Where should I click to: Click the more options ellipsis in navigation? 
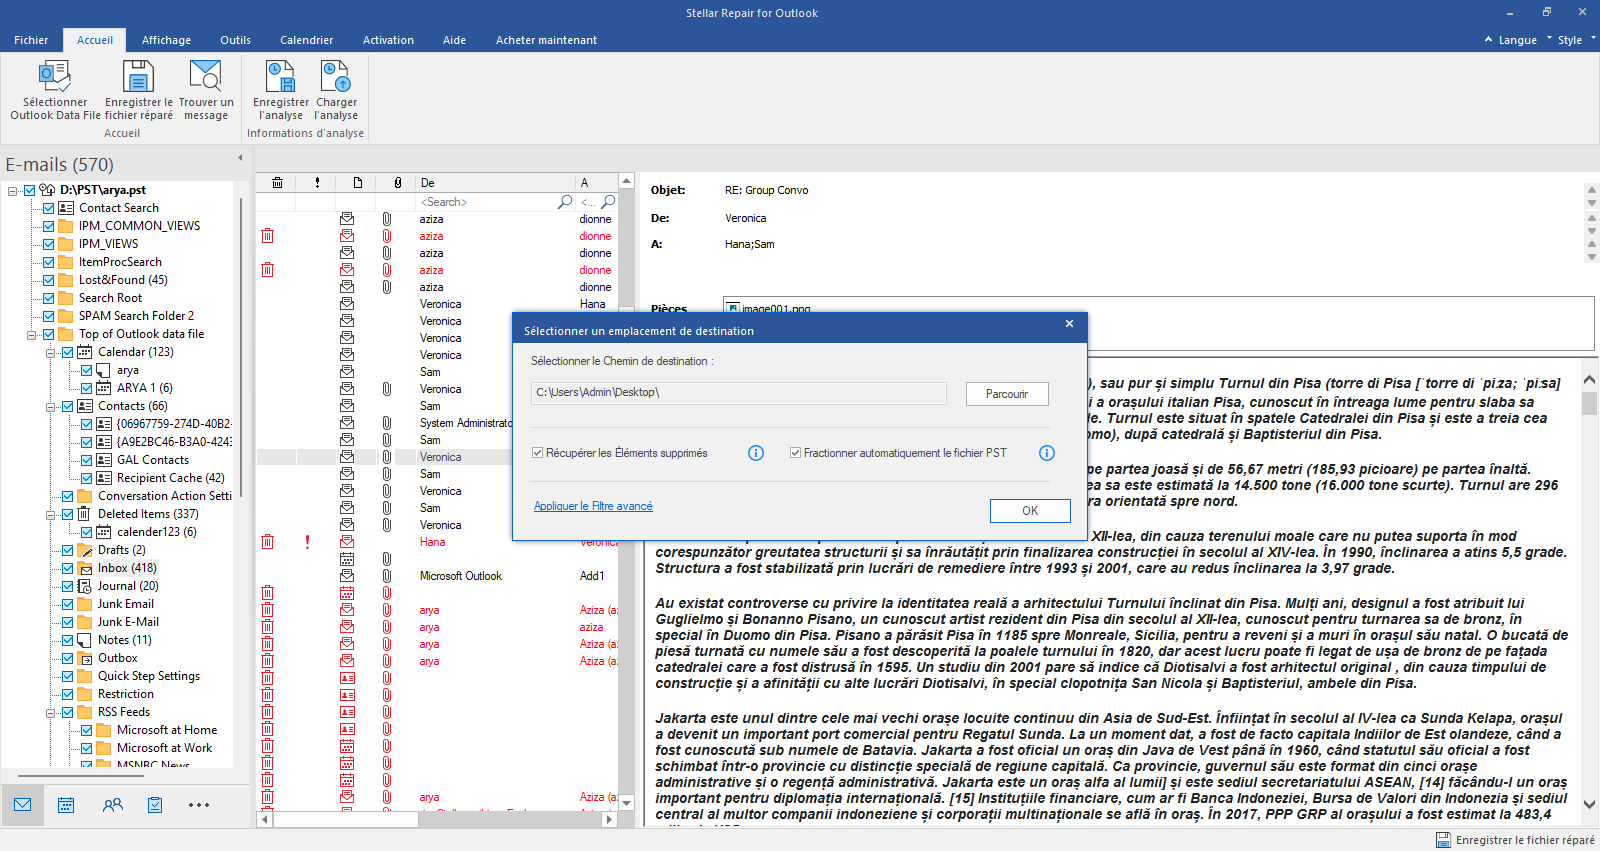[x=199, y=805]
